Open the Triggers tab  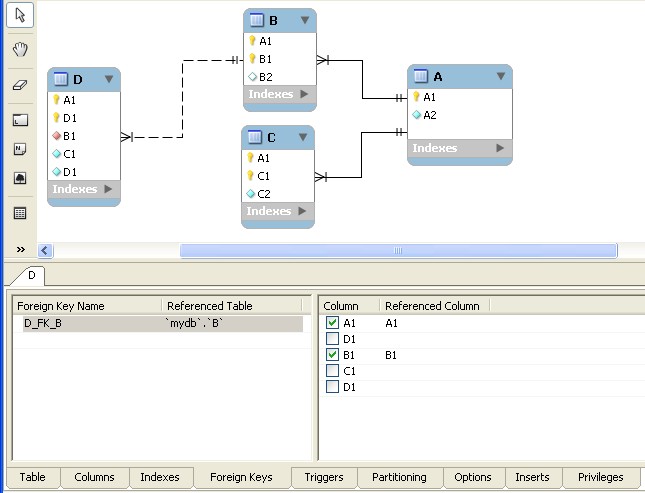tap(324, 478)
